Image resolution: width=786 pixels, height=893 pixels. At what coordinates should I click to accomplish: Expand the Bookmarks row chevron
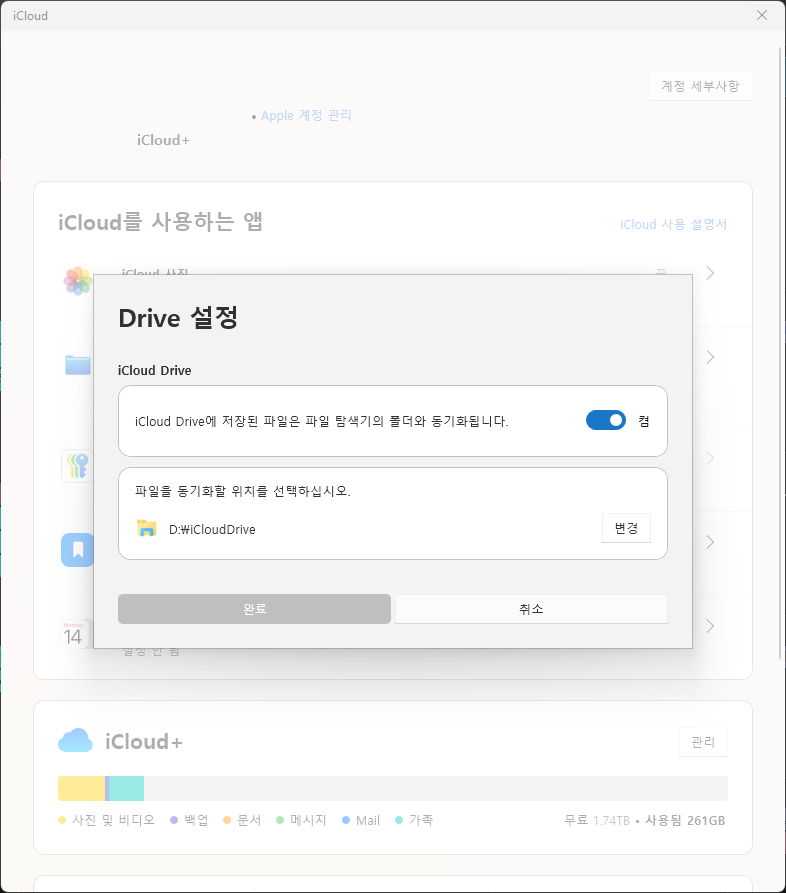[x=710, y=542]
